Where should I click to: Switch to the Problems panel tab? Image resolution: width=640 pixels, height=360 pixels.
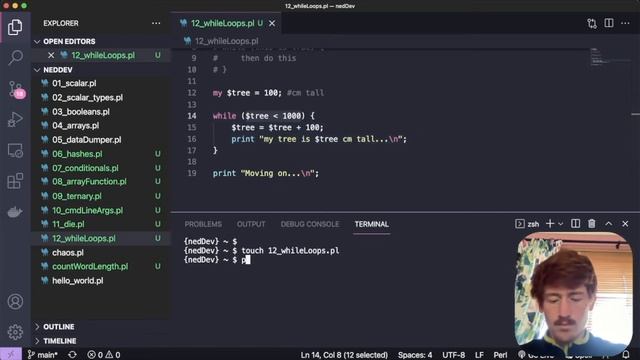203,224
